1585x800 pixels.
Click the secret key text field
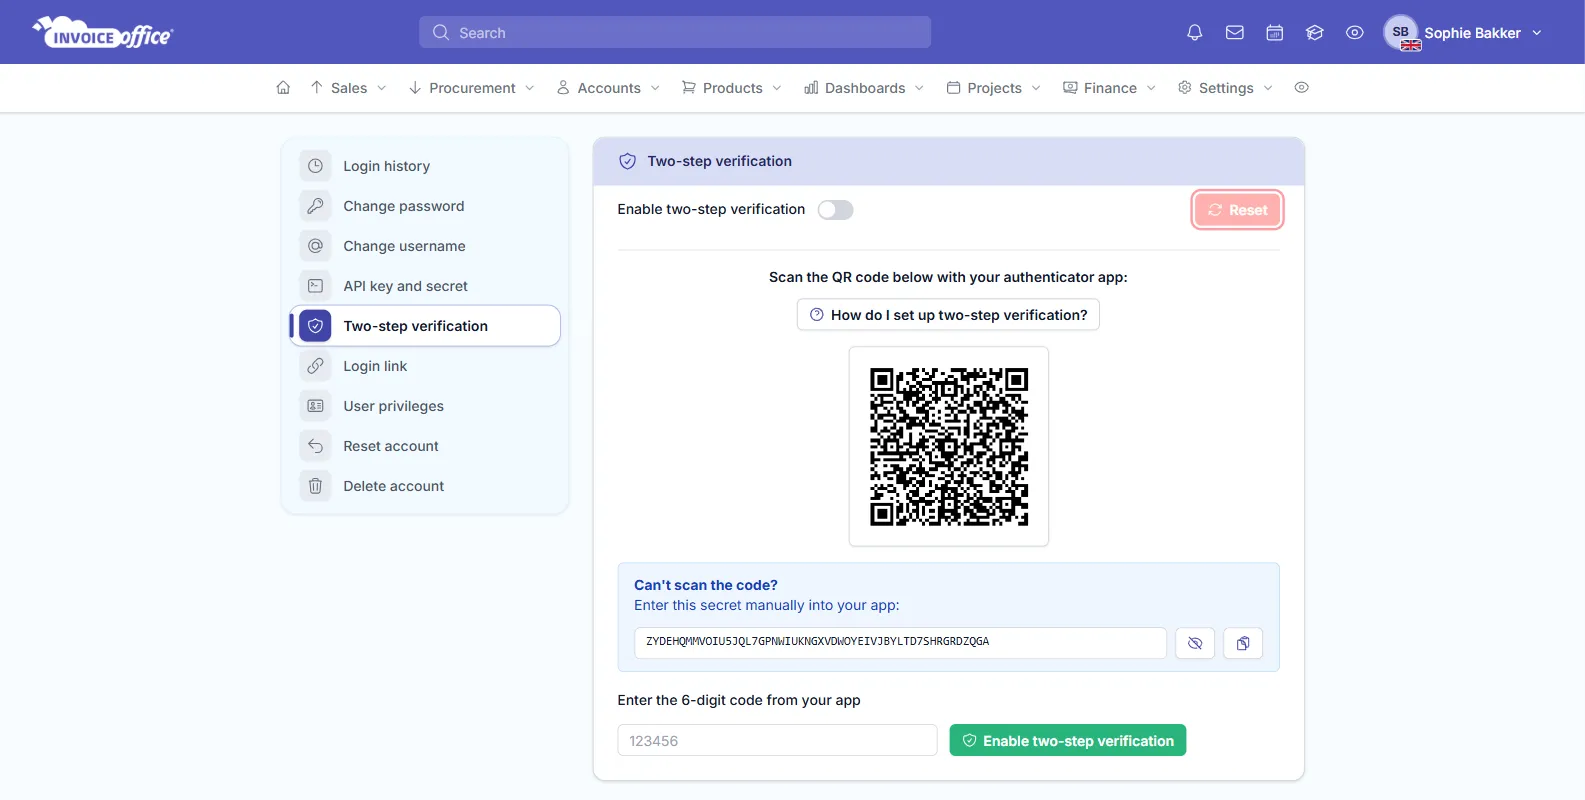900,643
